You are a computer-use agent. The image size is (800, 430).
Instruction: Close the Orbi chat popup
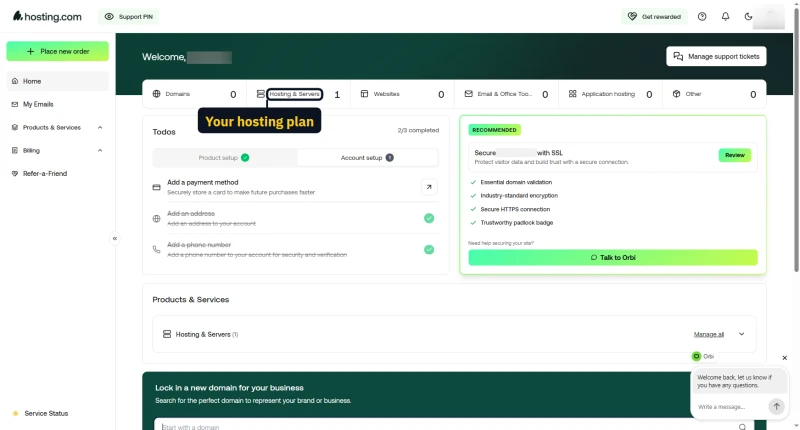(x=785, y=358)
